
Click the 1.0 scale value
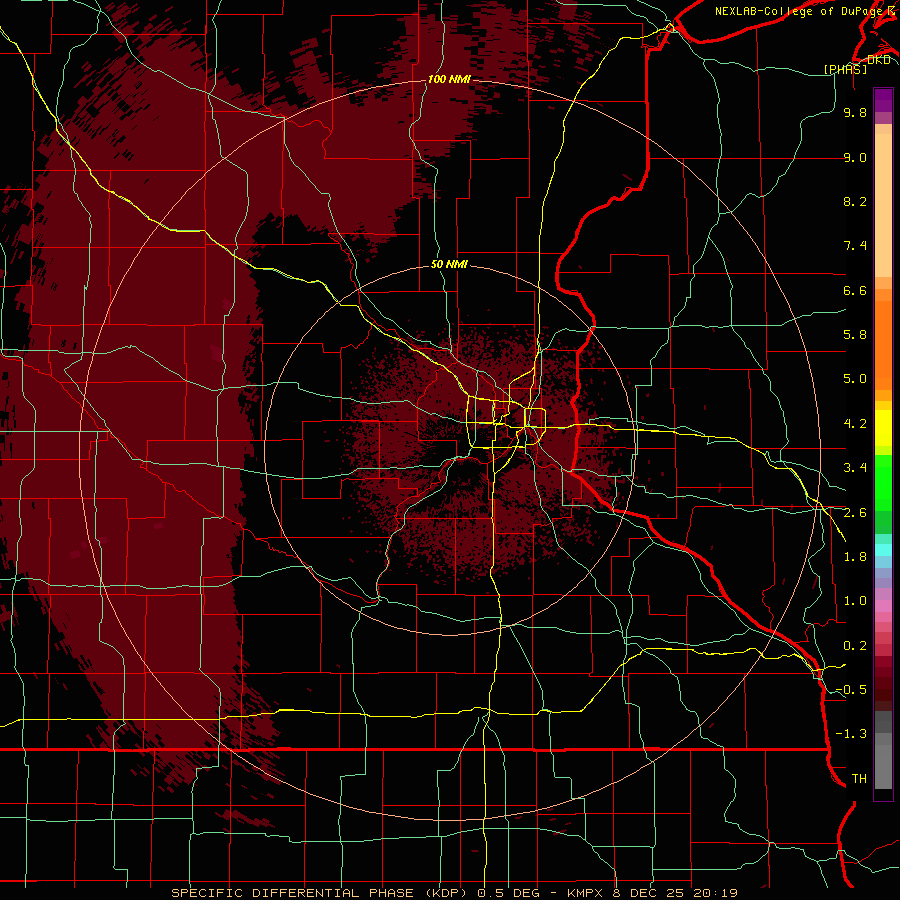coord(855,601)
